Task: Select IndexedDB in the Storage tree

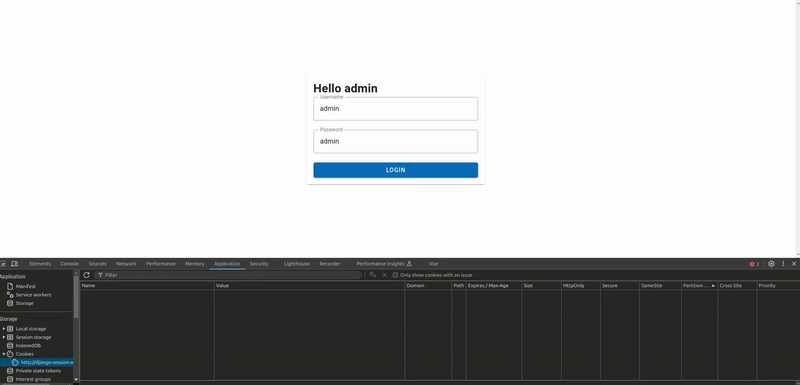Action: pyautogui.click(x=28, y=345)
